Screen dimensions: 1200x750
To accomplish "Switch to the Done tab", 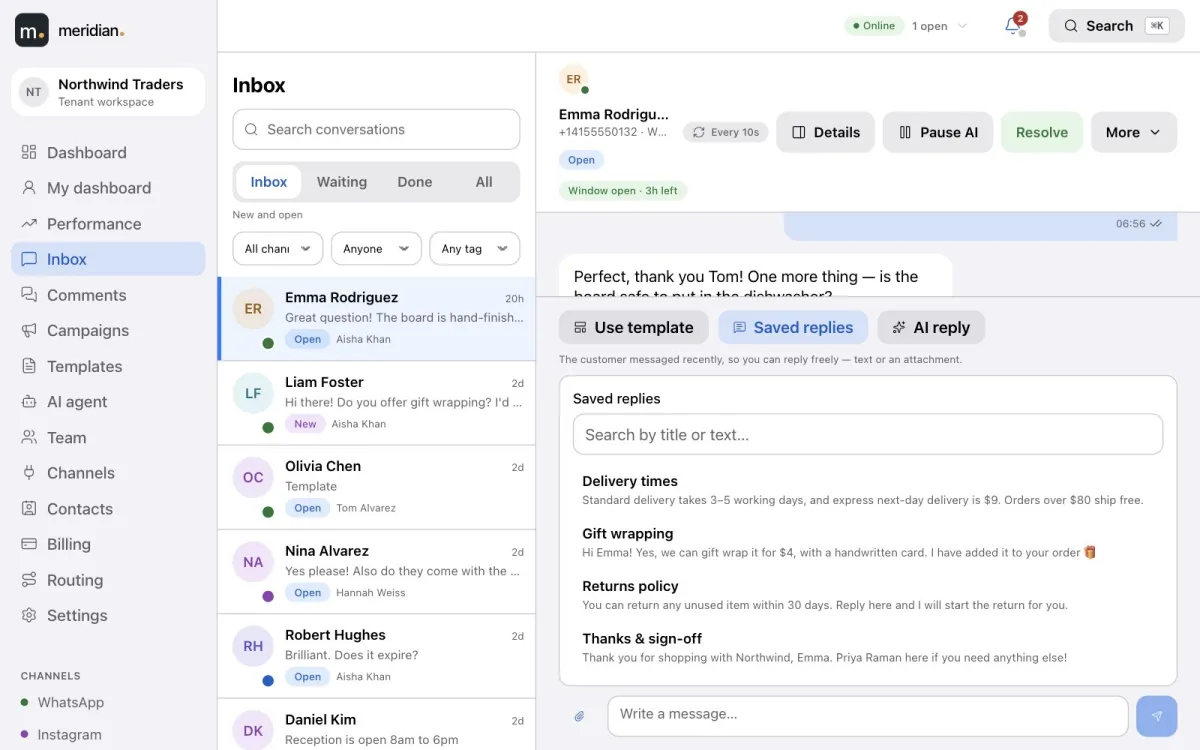I will [x=415, y=182].
